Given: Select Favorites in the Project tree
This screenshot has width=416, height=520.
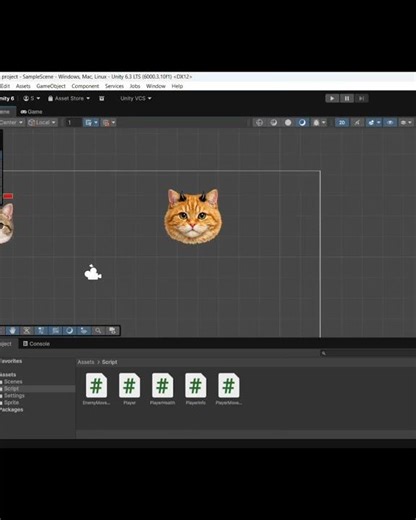Looking at the screenshot, I should pos(11,361).
